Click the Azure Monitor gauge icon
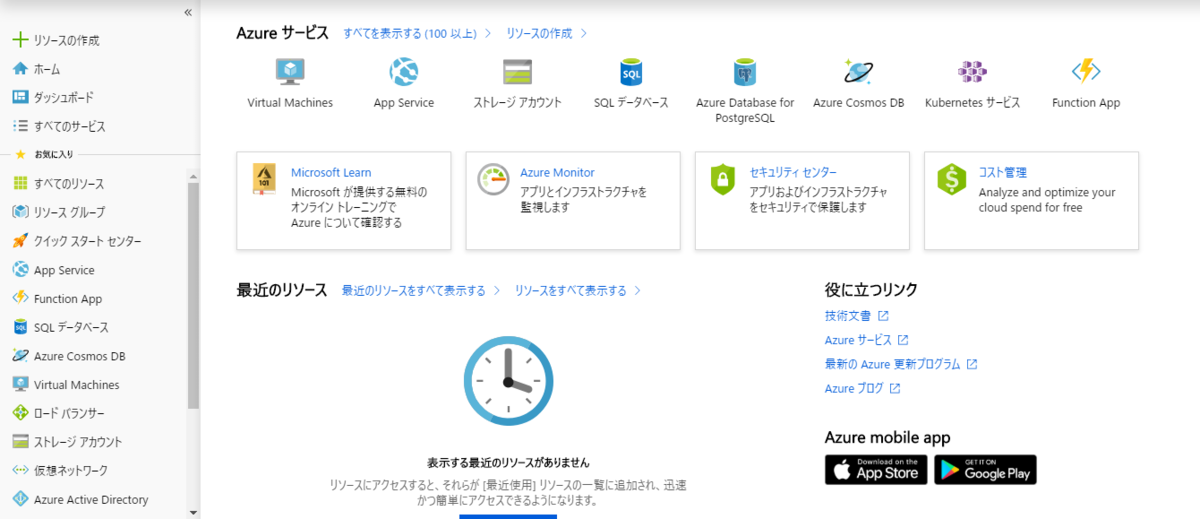This screenshot has height=519, width=1200. click(x=494, y=179)
